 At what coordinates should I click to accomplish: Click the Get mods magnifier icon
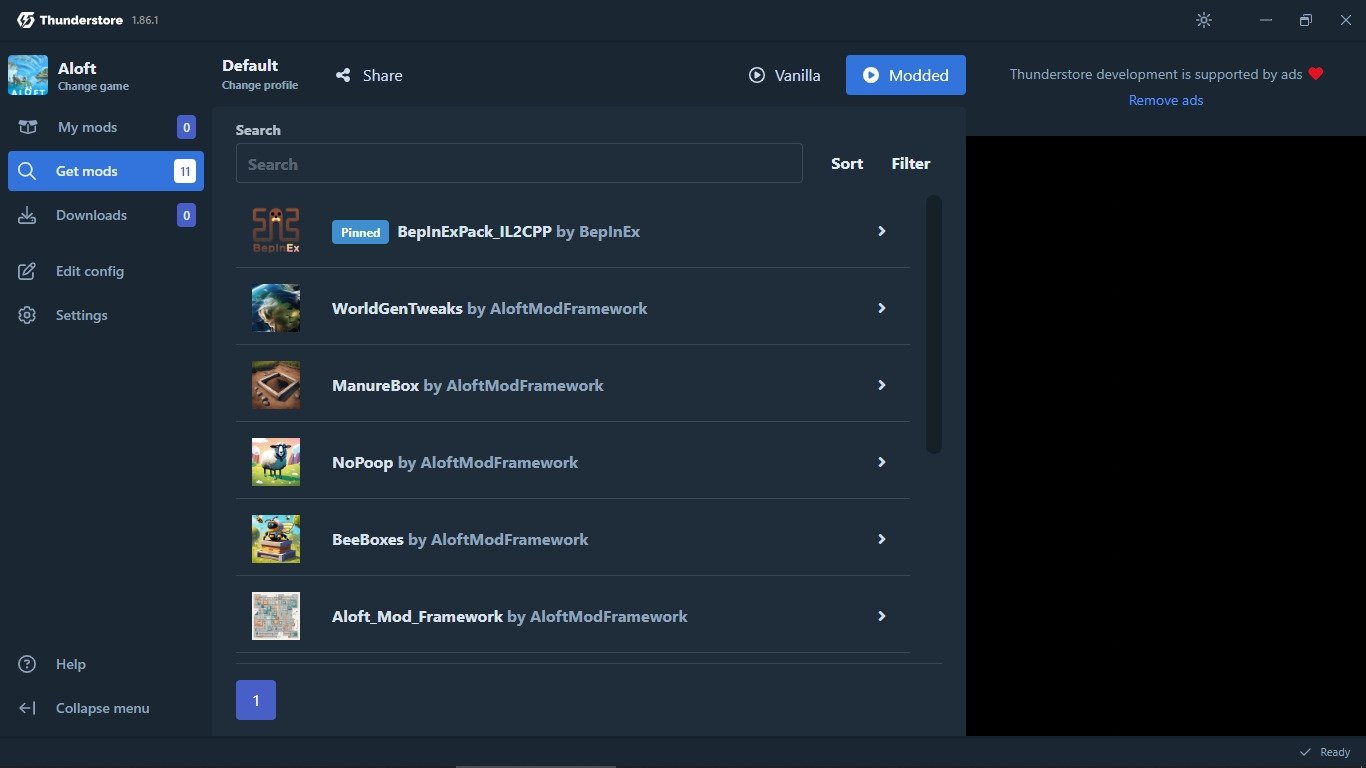tap(27, 171)
